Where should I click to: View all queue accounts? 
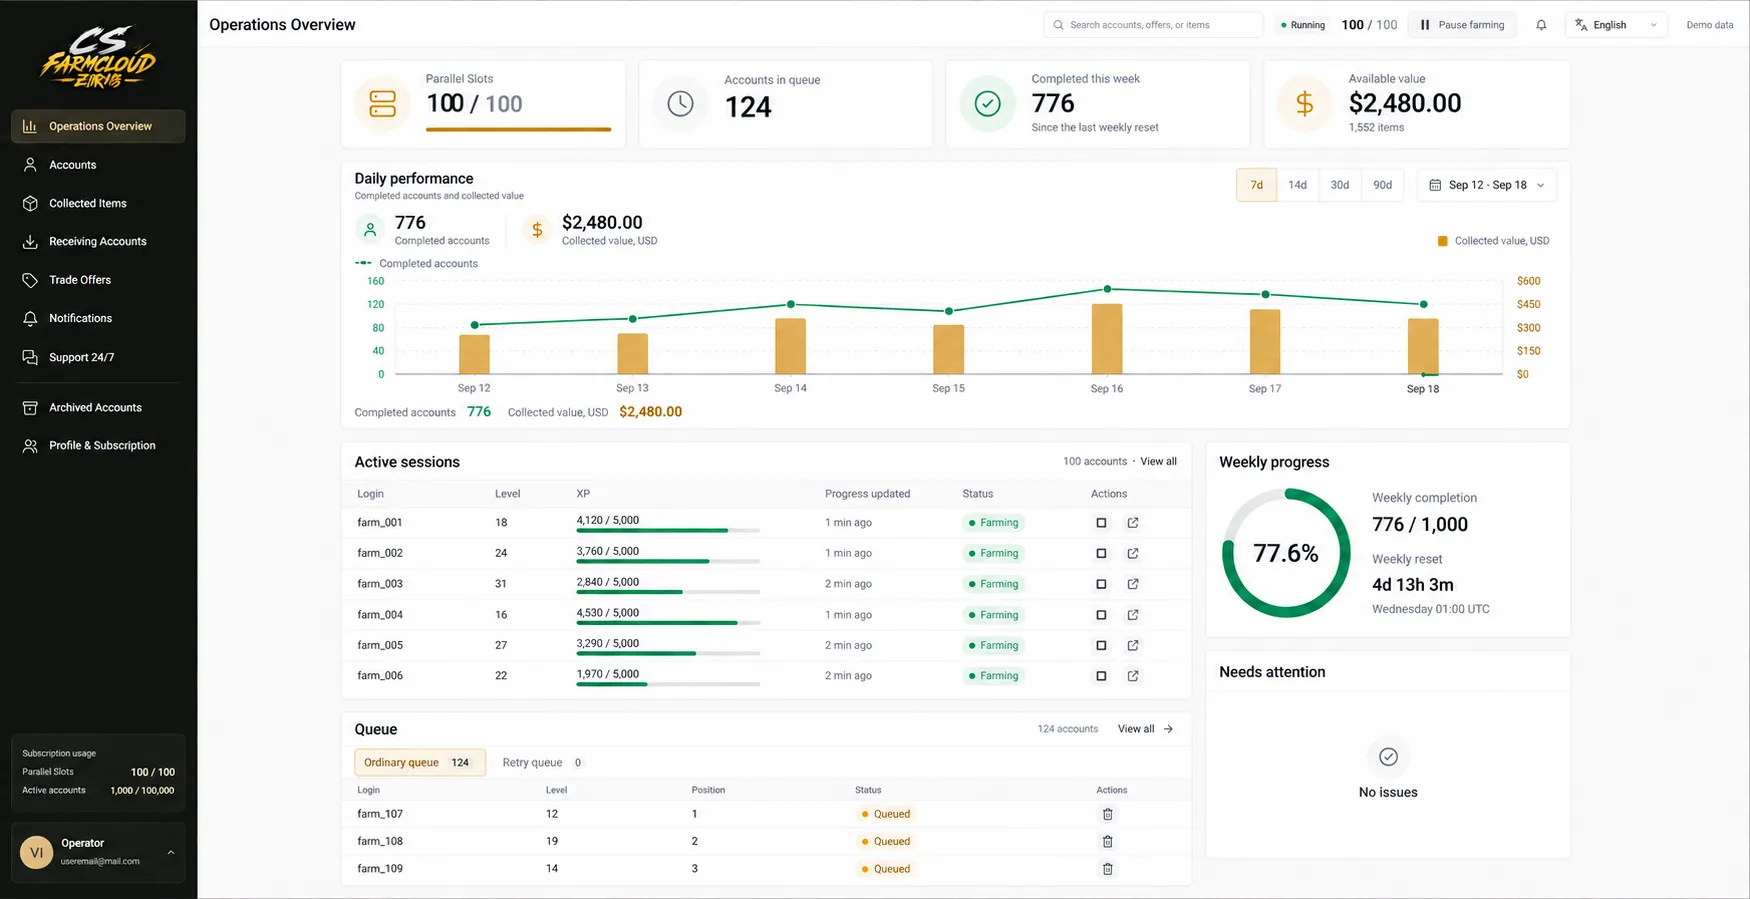[x=1145, y=729]
